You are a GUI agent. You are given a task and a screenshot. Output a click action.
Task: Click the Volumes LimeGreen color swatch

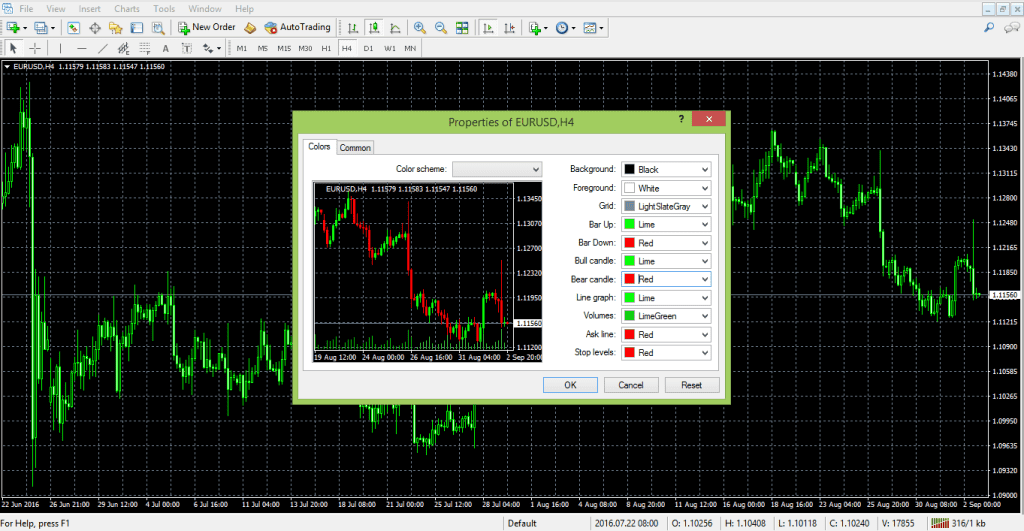click(x=630, y=316)
